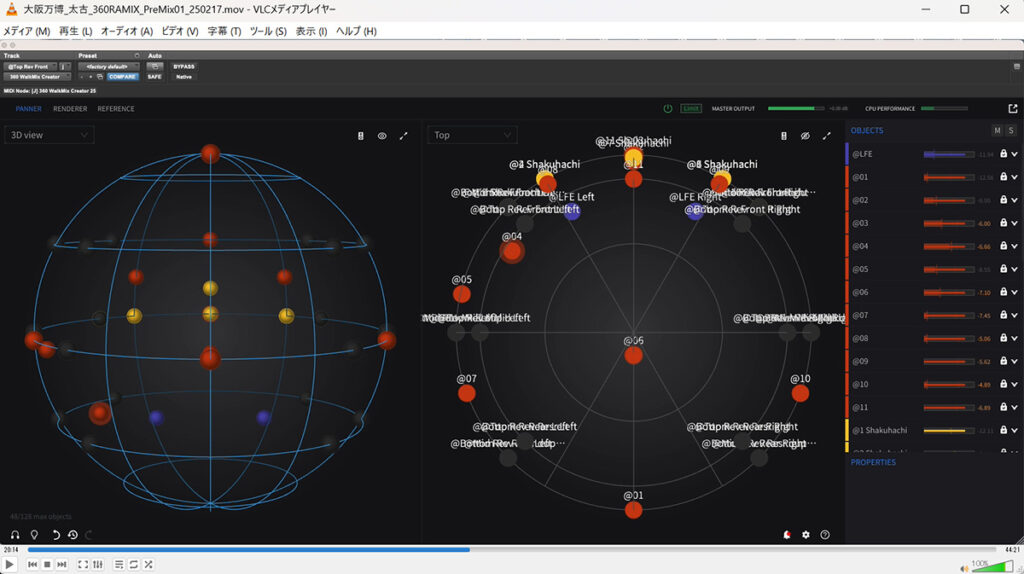Open the 字幕 (T) menu
This screenshot has width=1024, height=574.
224,31
